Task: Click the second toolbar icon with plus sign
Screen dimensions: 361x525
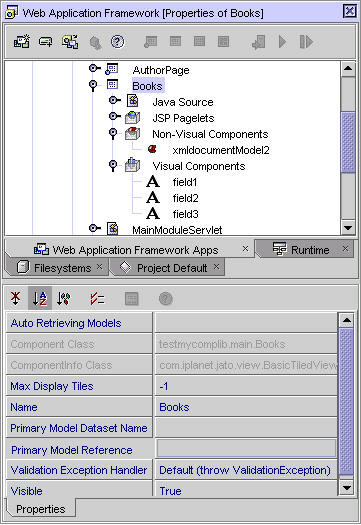Action: pyautogui.click(x=45, y=42)
